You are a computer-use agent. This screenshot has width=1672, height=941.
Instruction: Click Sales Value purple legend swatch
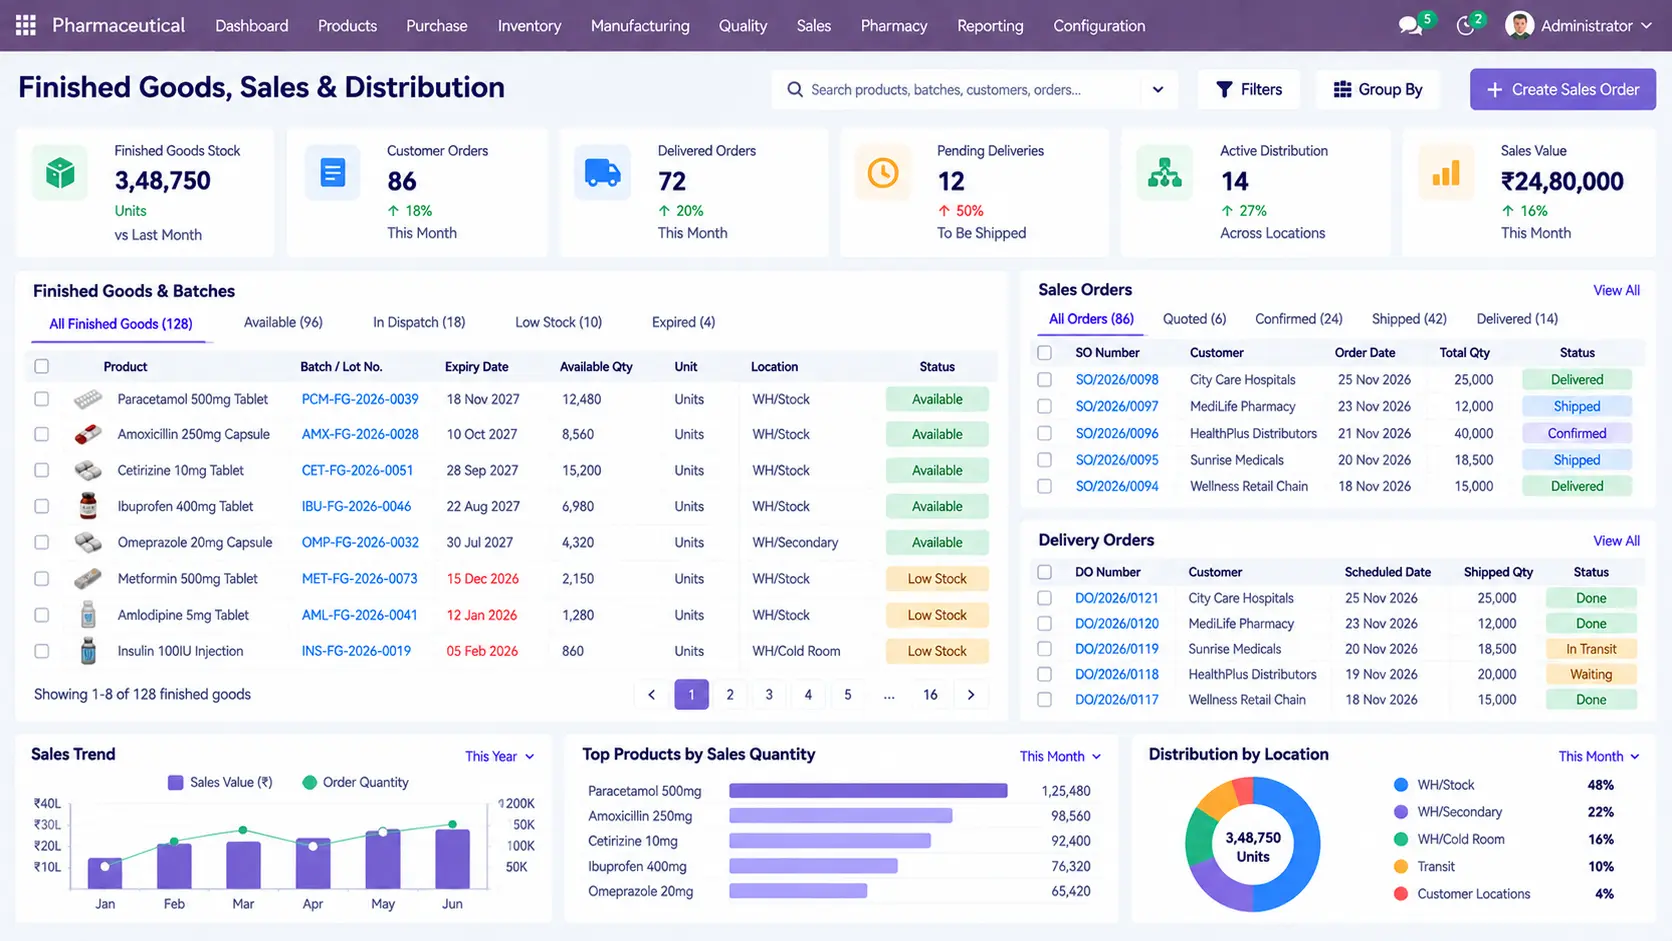click(x=175, y=782)
